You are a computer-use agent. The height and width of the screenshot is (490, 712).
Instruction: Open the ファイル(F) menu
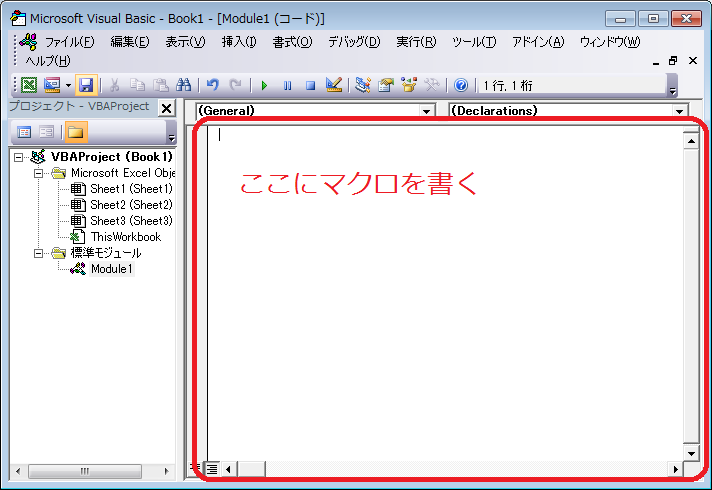69,42
